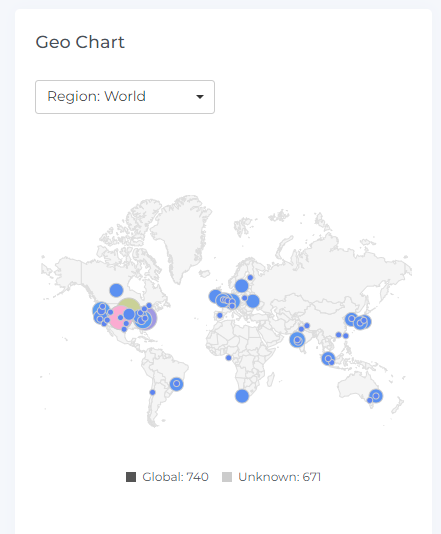441x534 pixels.
Task: Click the Global: 740 legend entry
Action: [x=167, y=477]
